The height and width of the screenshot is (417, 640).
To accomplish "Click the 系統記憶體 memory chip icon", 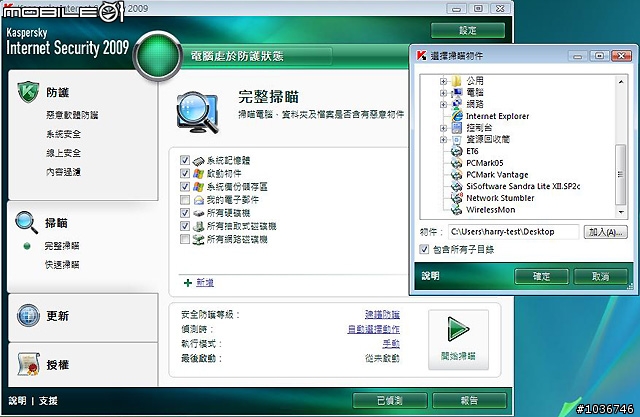I will (198, 160).
